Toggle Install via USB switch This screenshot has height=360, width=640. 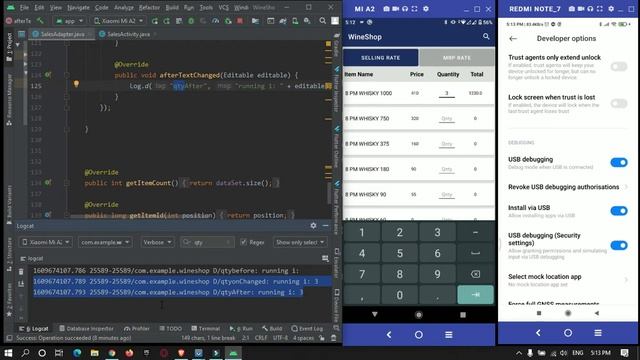coord(619,211)
